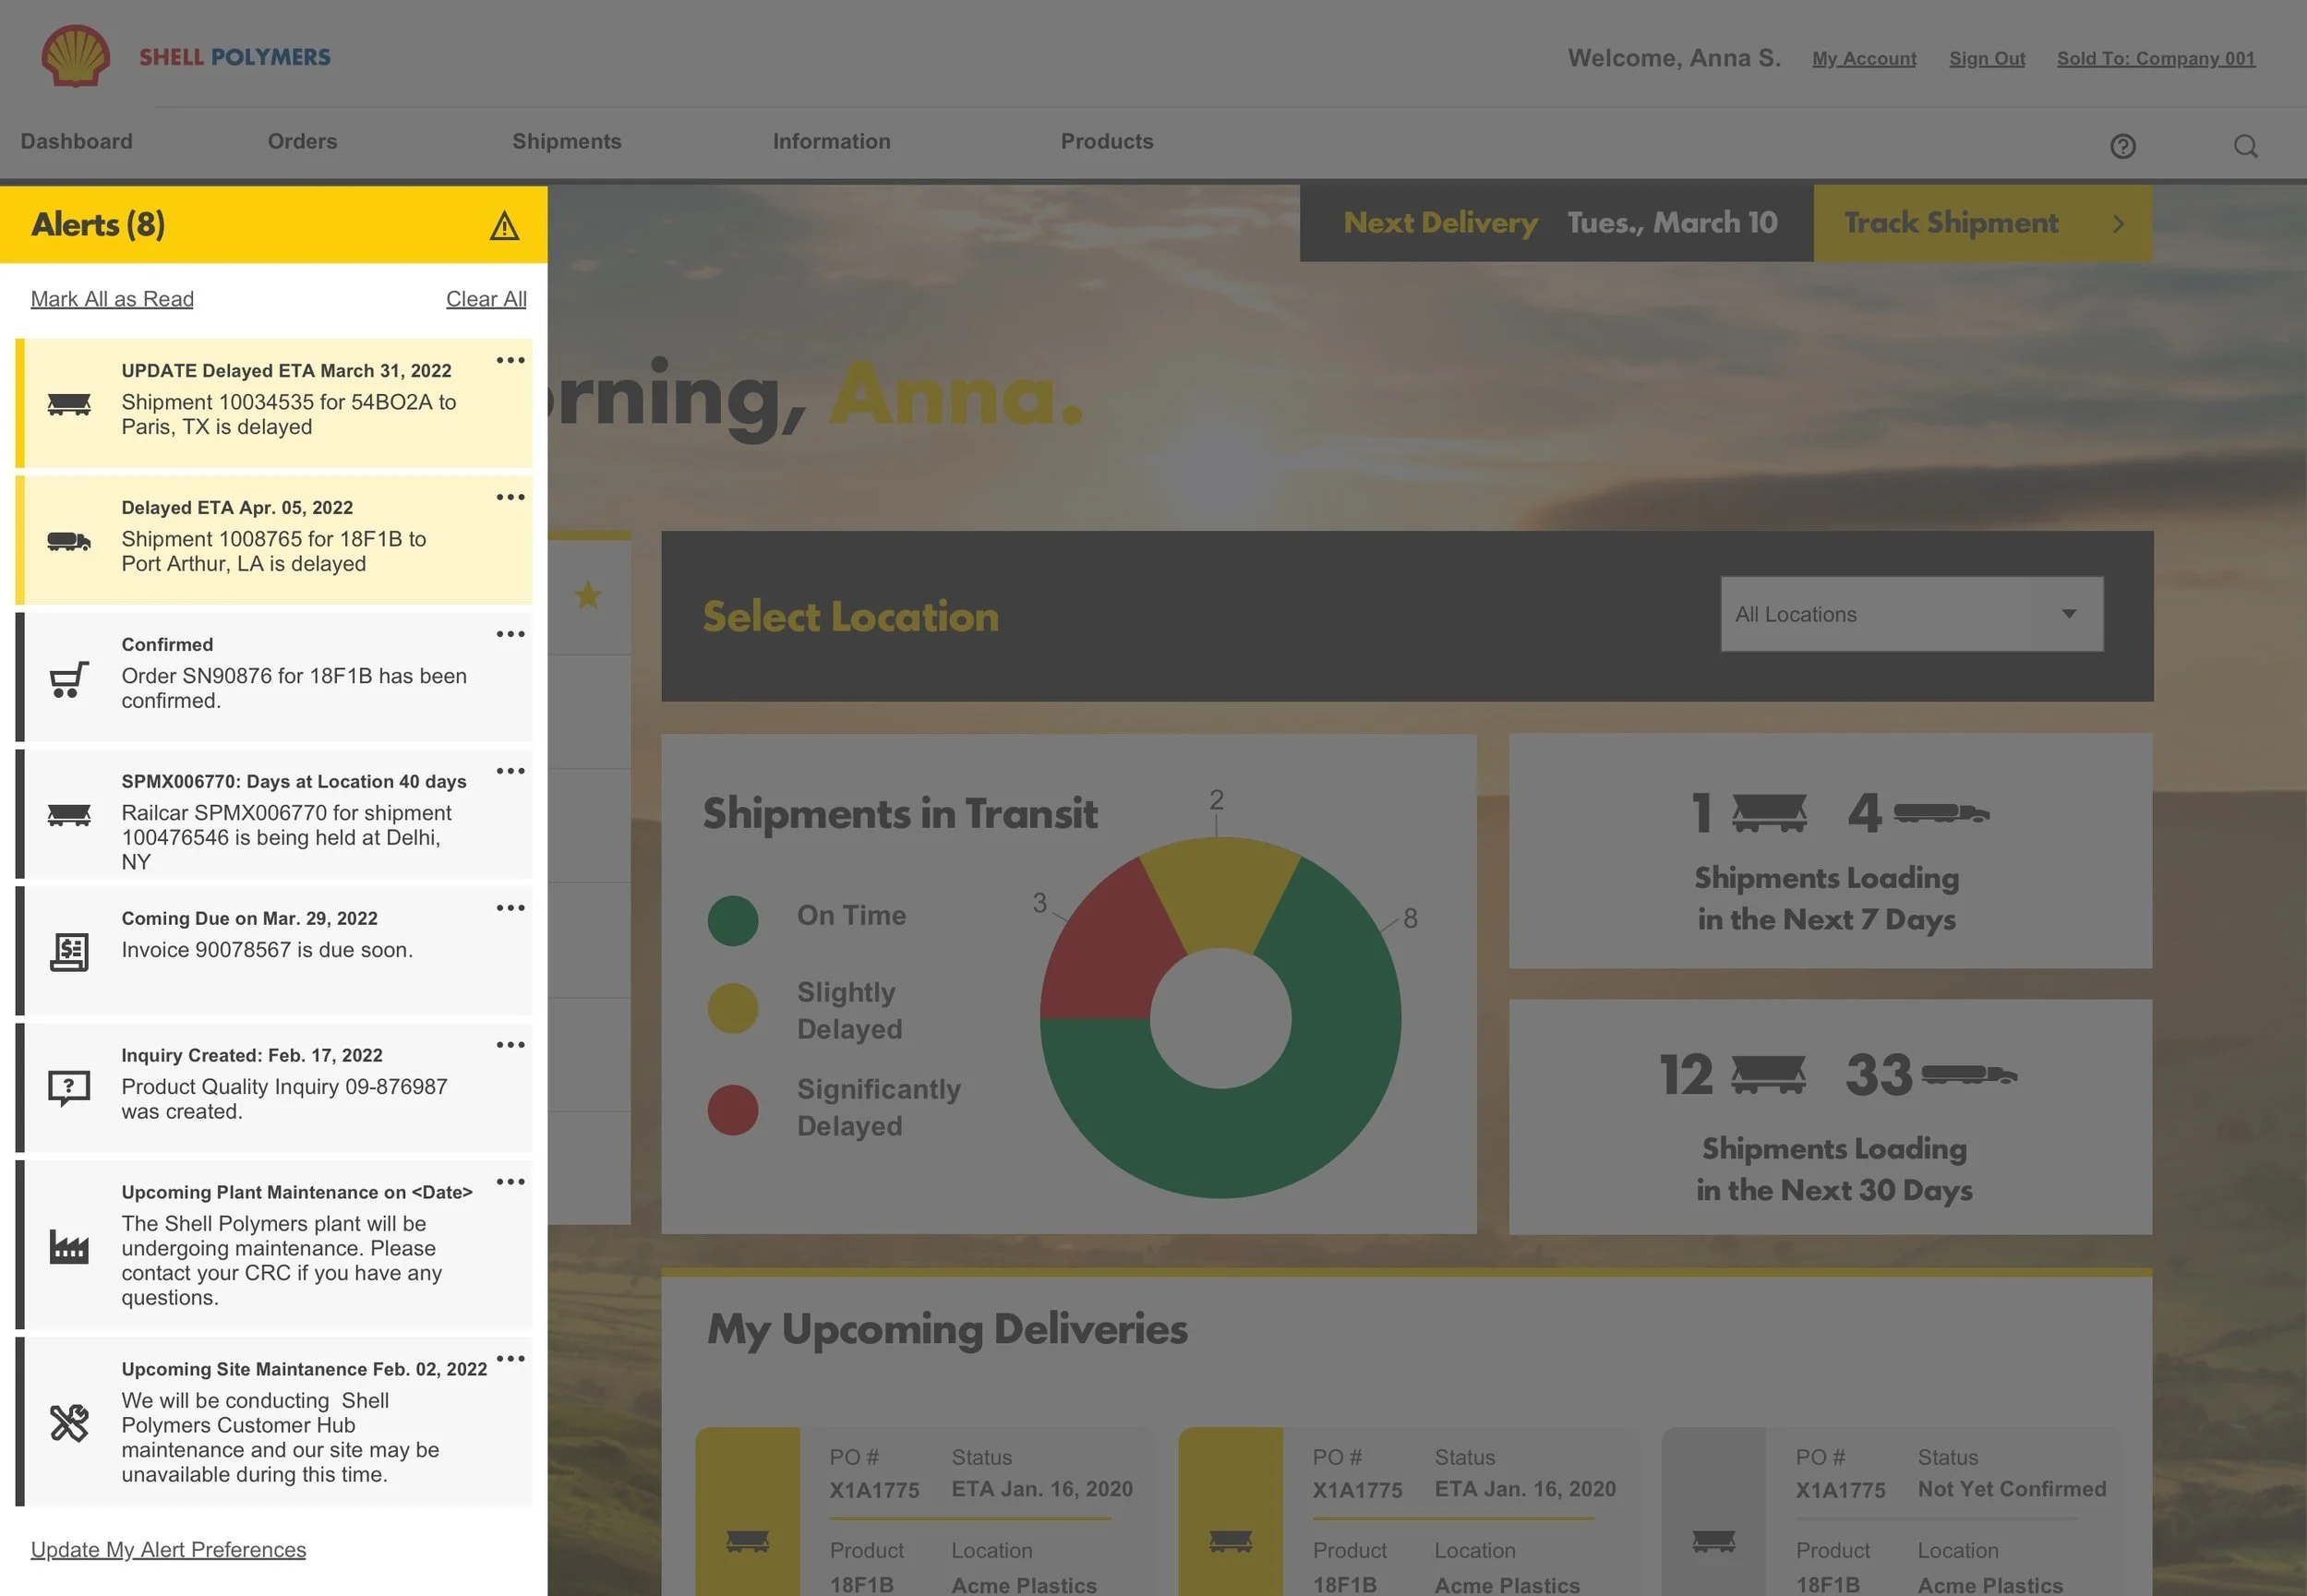This screenshot has height=1596, width=2307.
Task: Click red Significantly Delayed legend swatch
Action: (x=732, y=1110)
